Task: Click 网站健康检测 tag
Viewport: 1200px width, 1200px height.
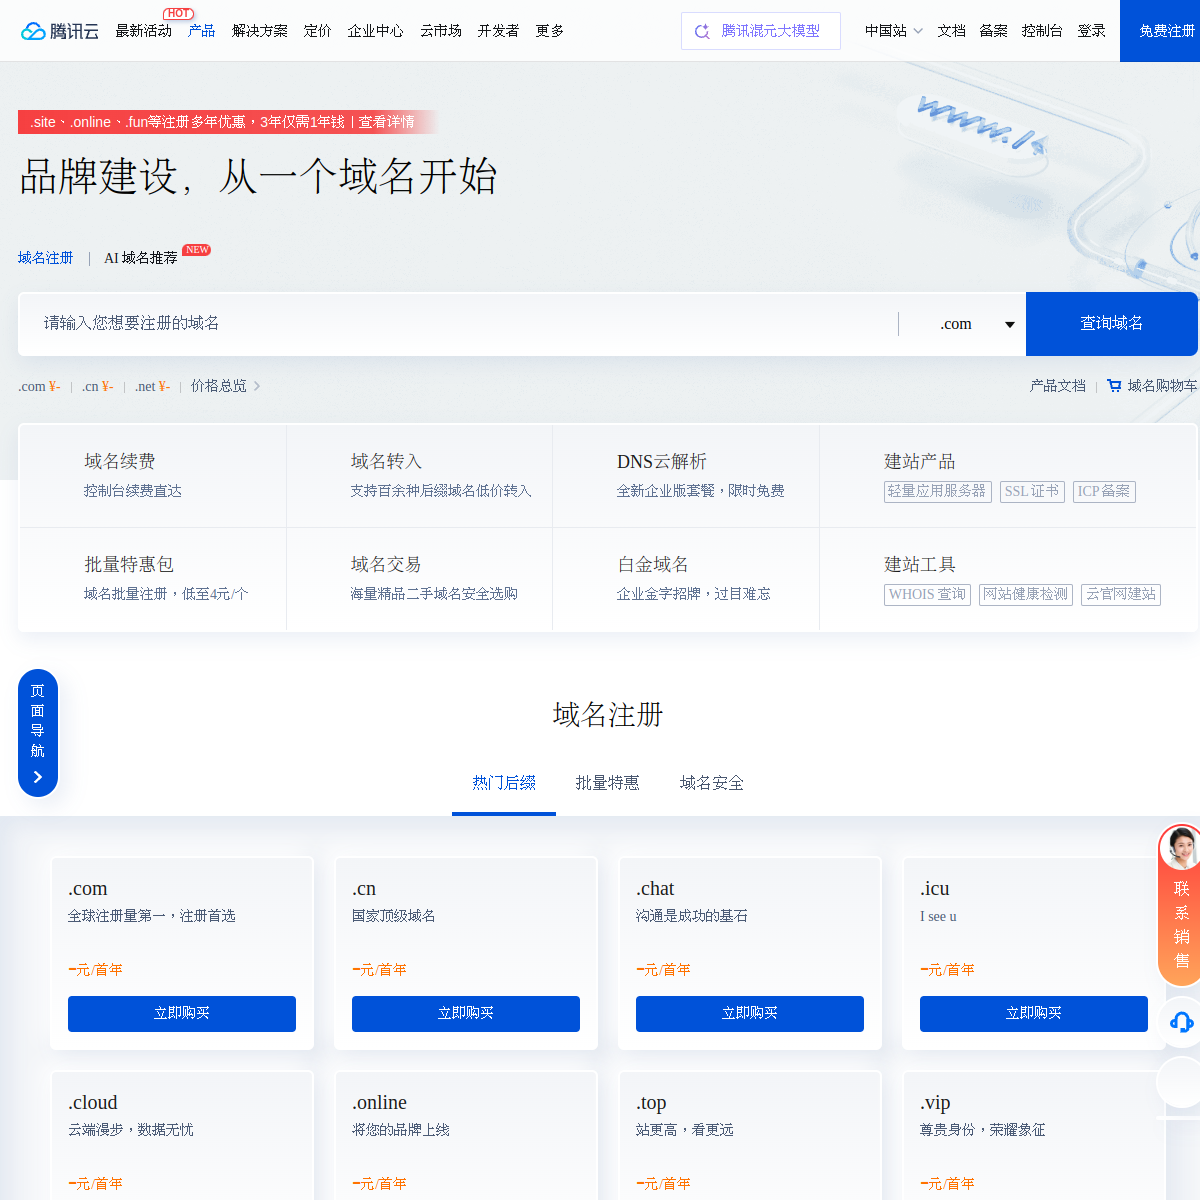Action: [1026, 594]
